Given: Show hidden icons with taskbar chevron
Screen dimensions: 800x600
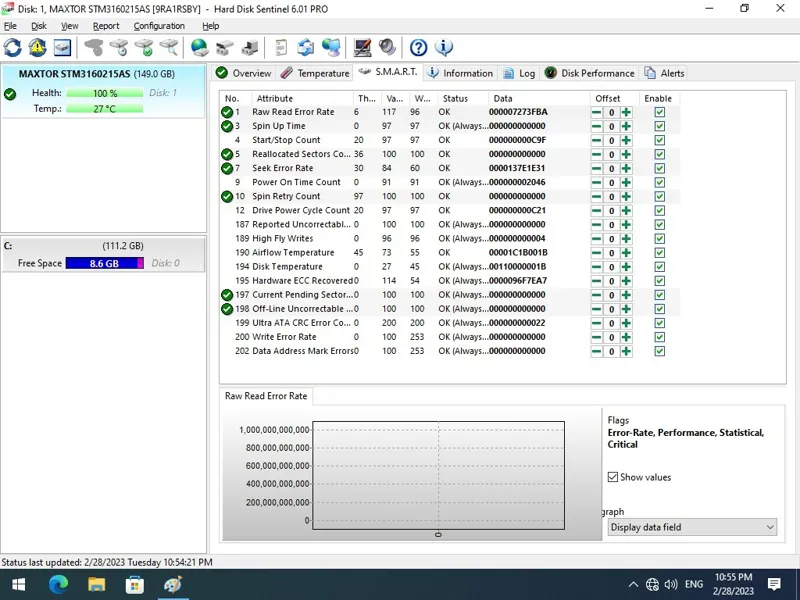Looking at the screenshot, I should coord(633,584).
